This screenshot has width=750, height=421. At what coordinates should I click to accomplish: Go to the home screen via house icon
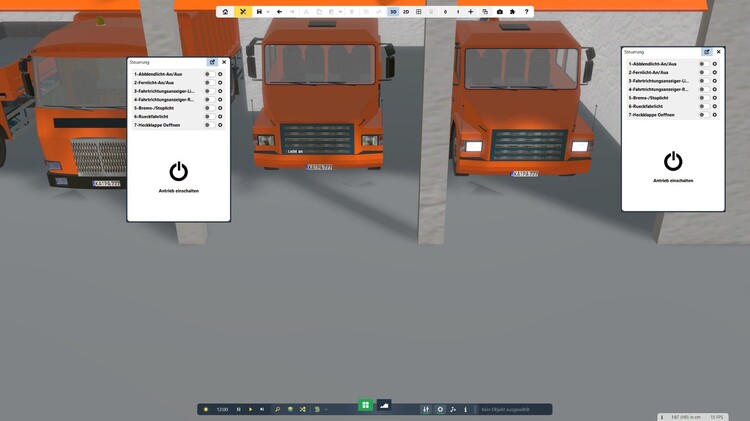click(225, 11)
